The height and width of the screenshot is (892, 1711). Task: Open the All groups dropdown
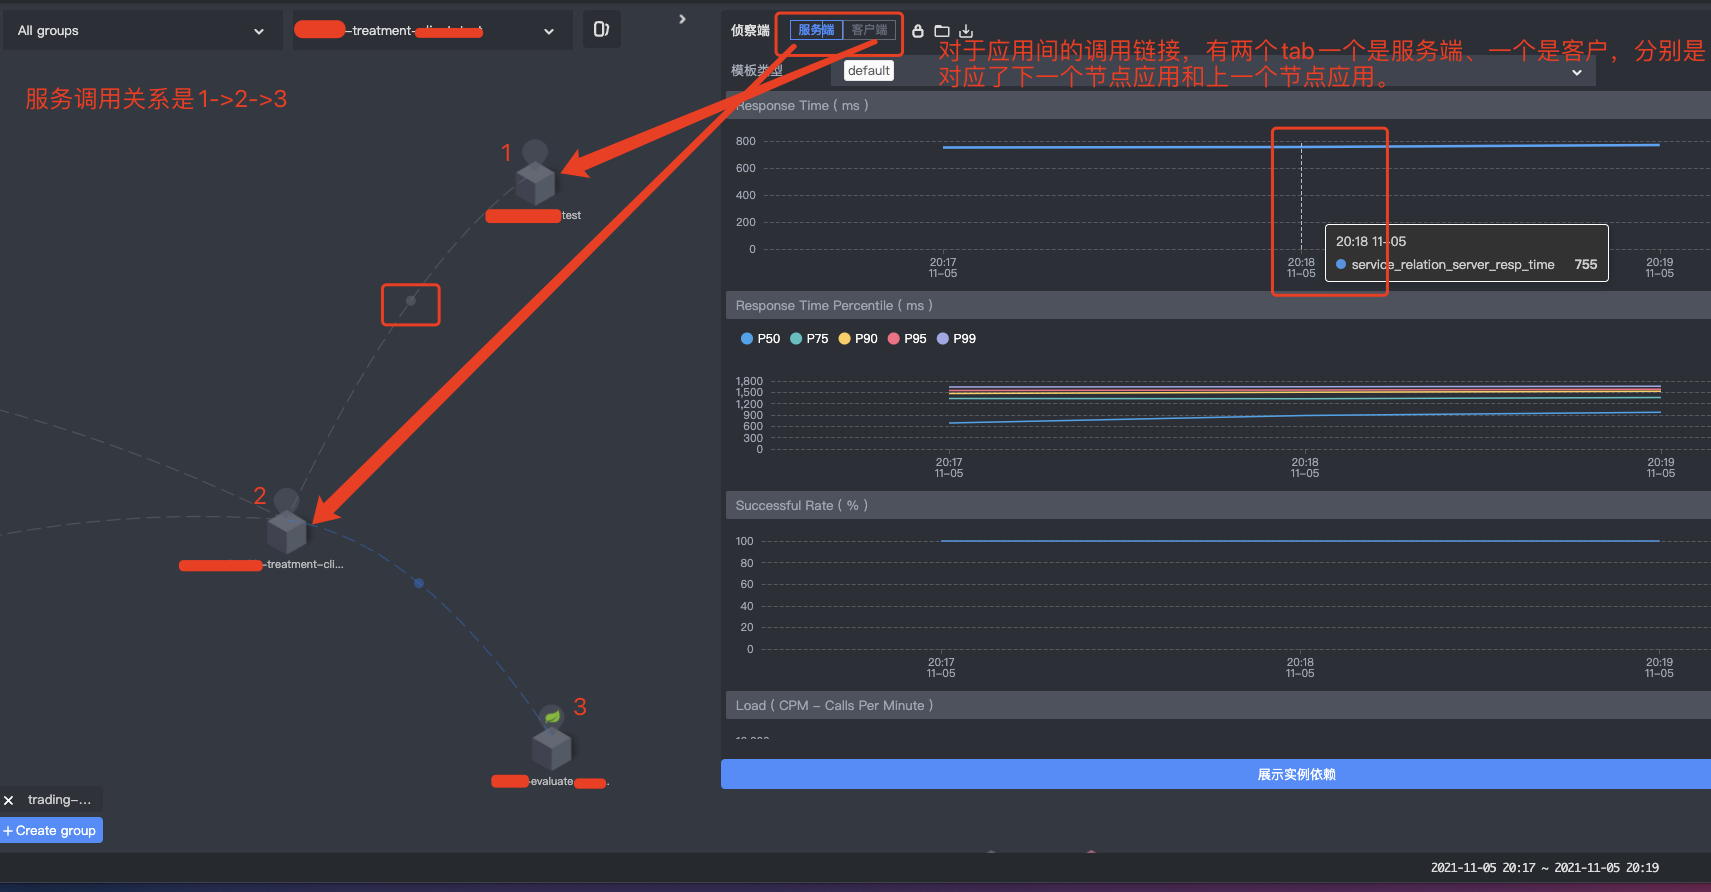[x=141, y=30]
